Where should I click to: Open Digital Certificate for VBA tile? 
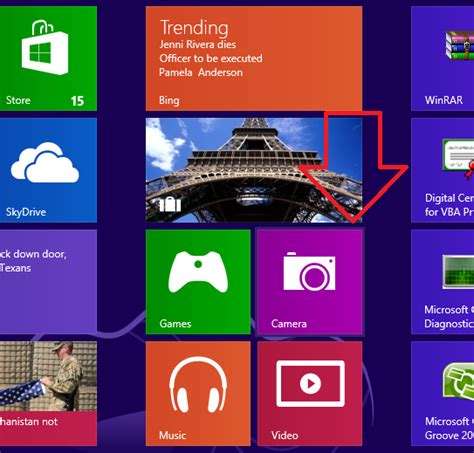click(x=443, y=170)
